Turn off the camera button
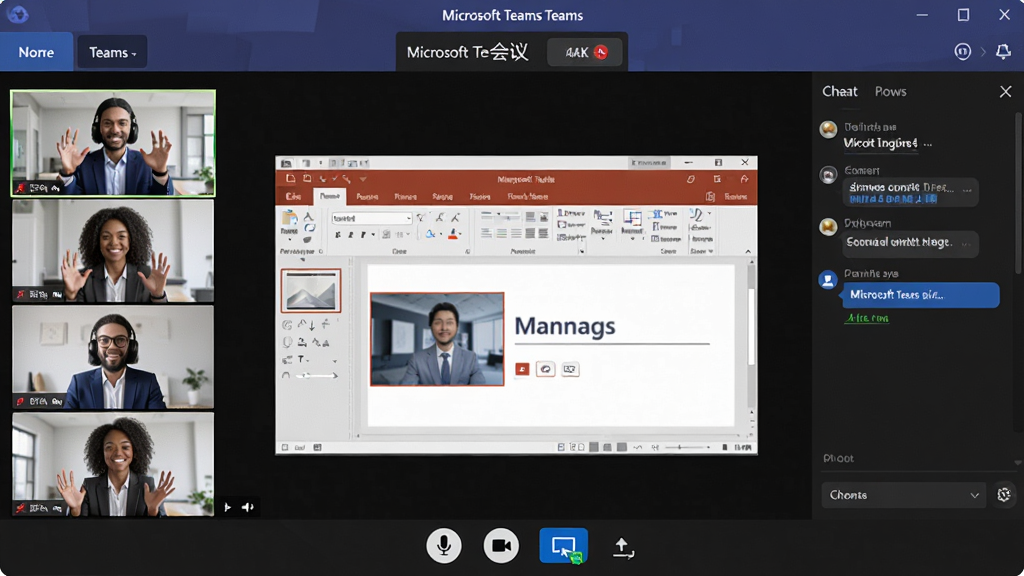This screenshot has width=1024, height=576. click(x=501, y=545)
